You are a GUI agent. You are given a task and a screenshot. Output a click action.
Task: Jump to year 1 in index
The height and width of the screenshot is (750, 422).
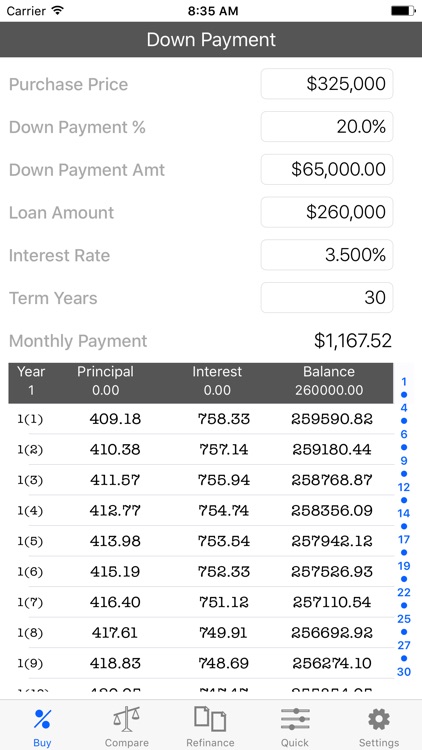pos(404,382)
